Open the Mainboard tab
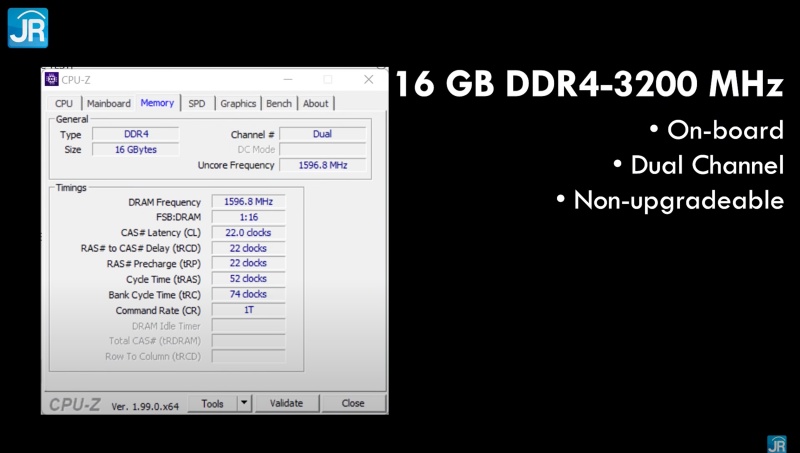The height and width of the screenshot is (453, 800). [x=108, y=103]
